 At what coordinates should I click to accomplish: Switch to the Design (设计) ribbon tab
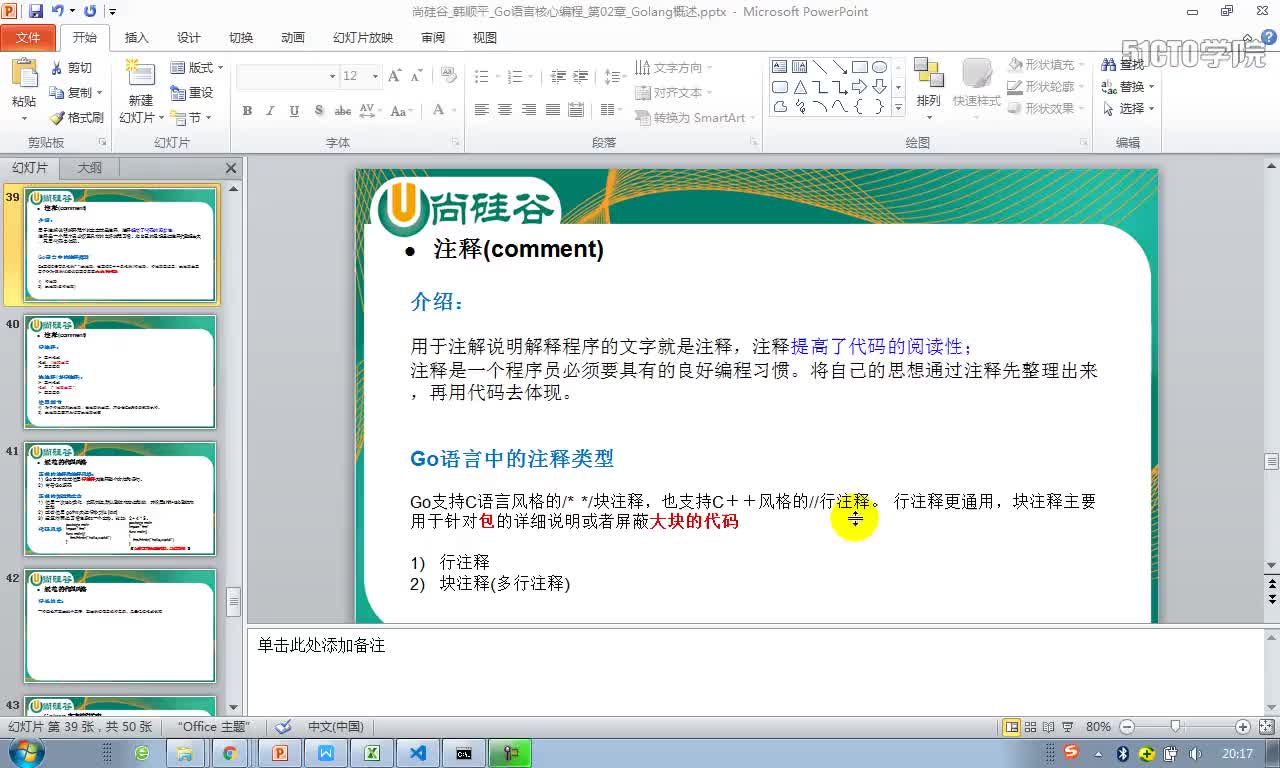188,38
